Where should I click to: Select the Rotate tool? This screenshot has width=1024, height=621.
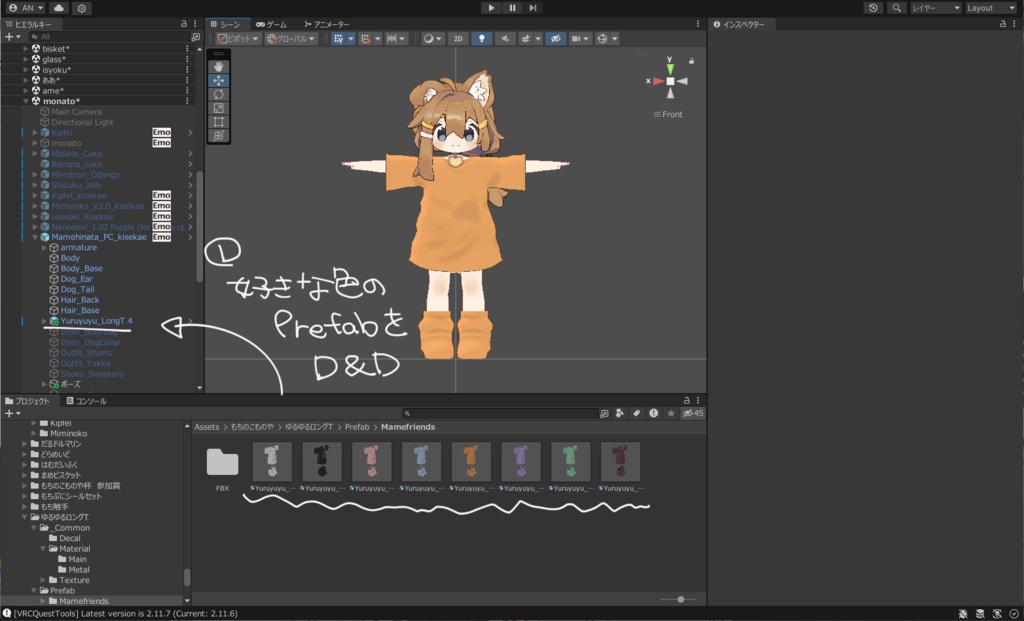point(219,94)
